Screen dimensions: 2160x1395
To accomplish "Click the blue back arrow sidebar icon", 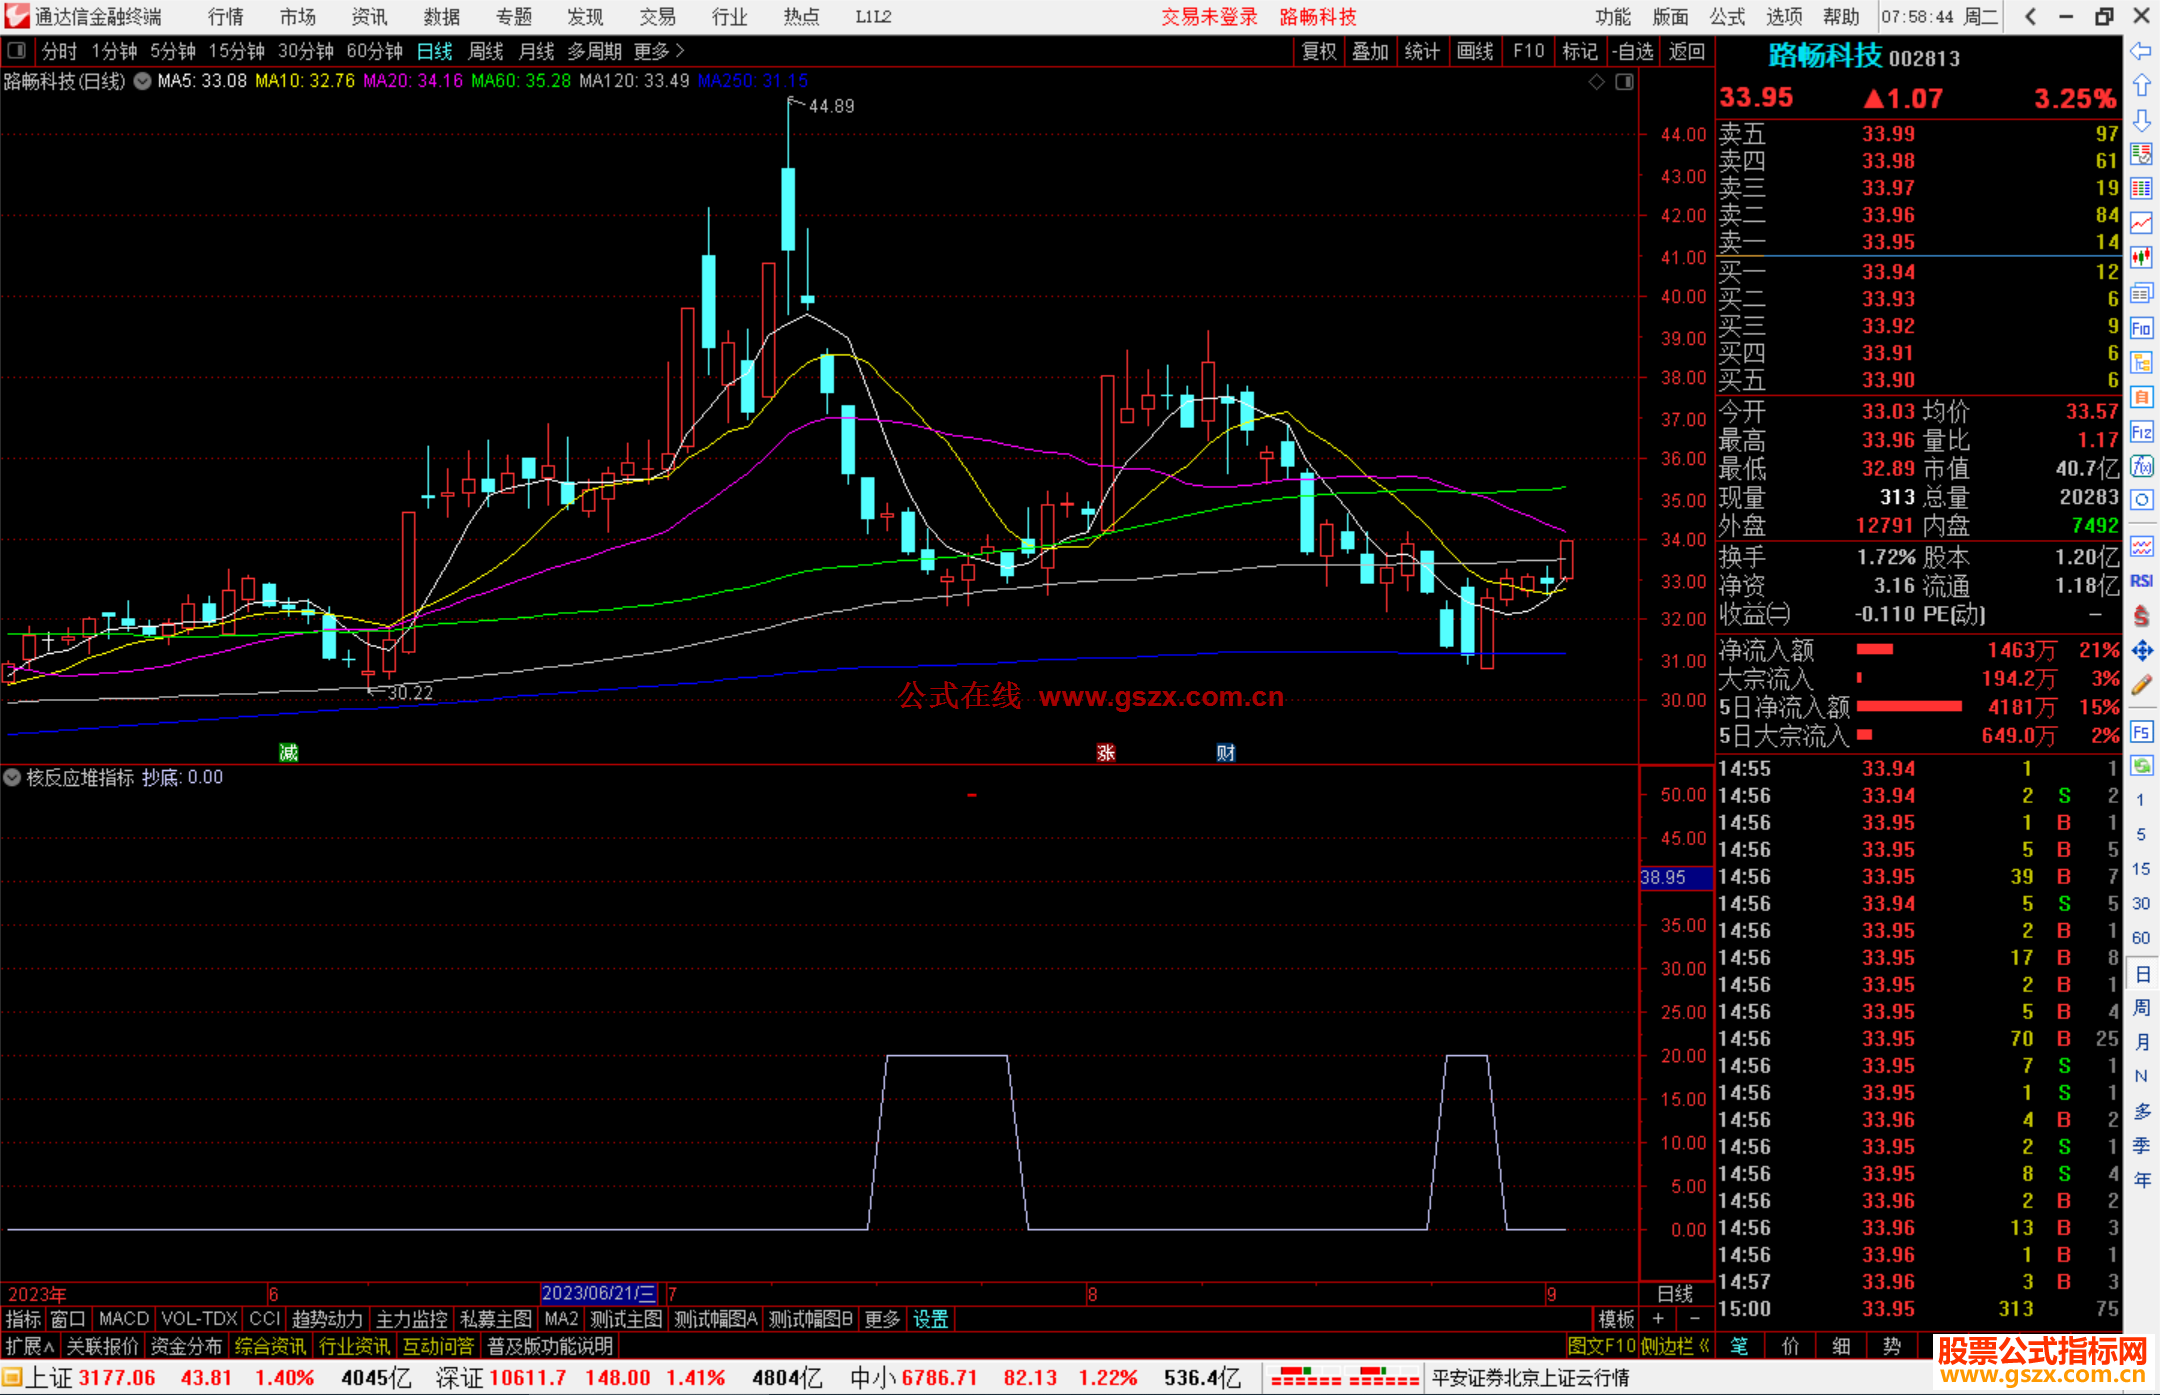I will click(x=2141, y=51).
